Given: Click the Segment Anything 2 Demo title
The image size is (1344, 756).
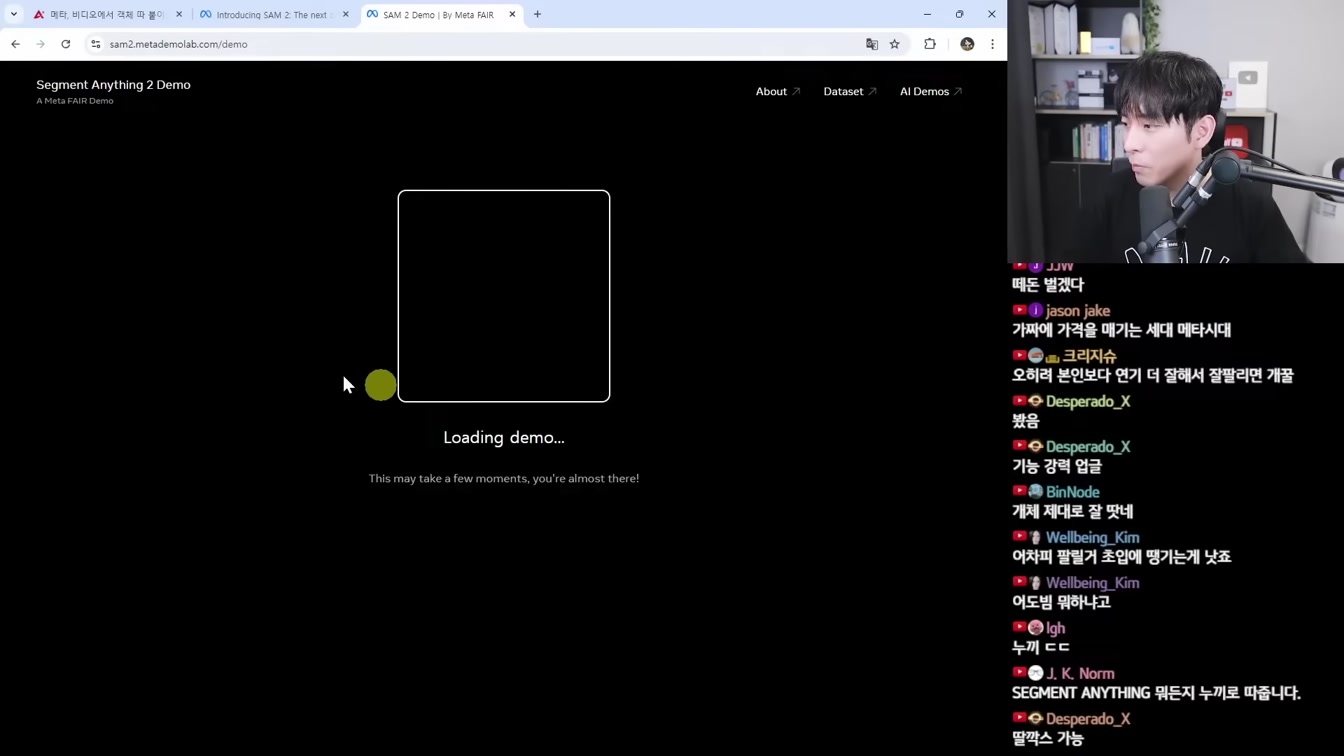Looking at the screenshot, I should (113, 85).
